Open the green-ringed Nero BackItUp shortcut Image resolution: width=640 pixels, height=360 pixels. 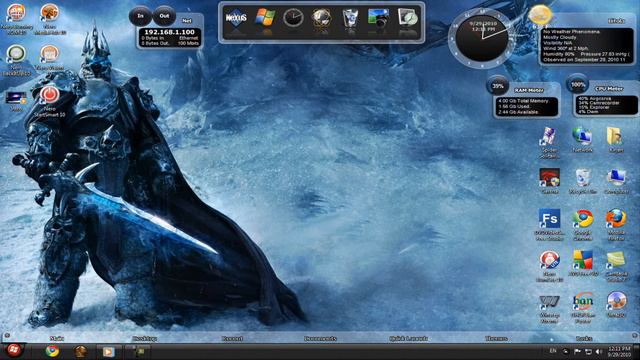16,60
